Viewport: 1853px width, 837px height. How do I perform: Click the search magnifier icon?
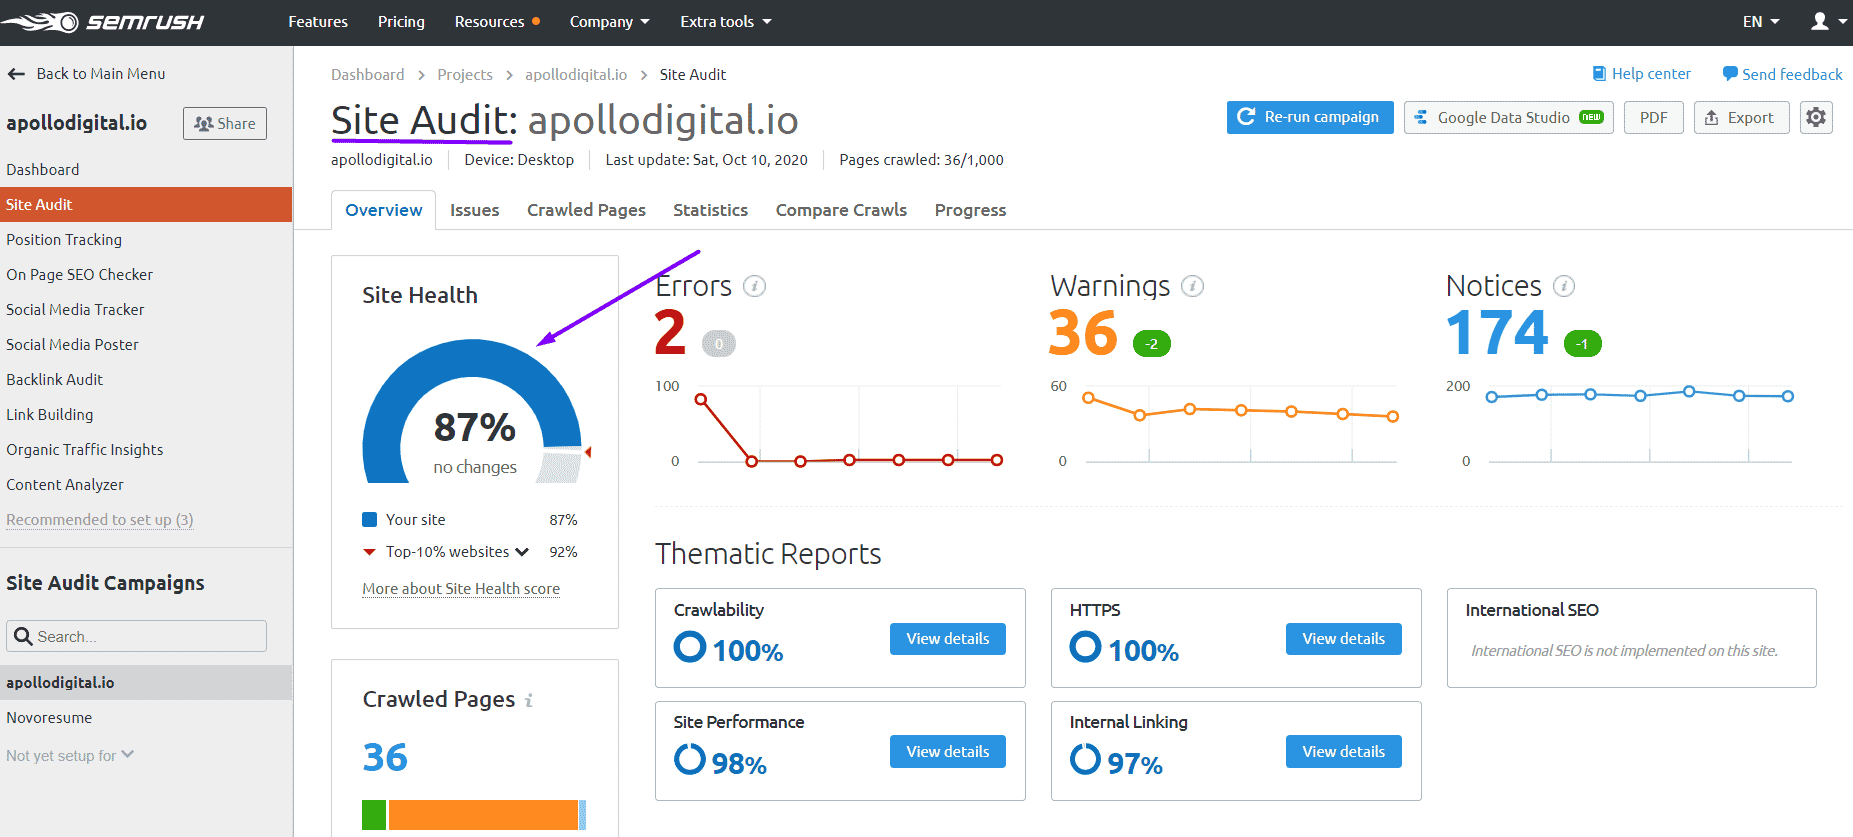pos(24,636)
